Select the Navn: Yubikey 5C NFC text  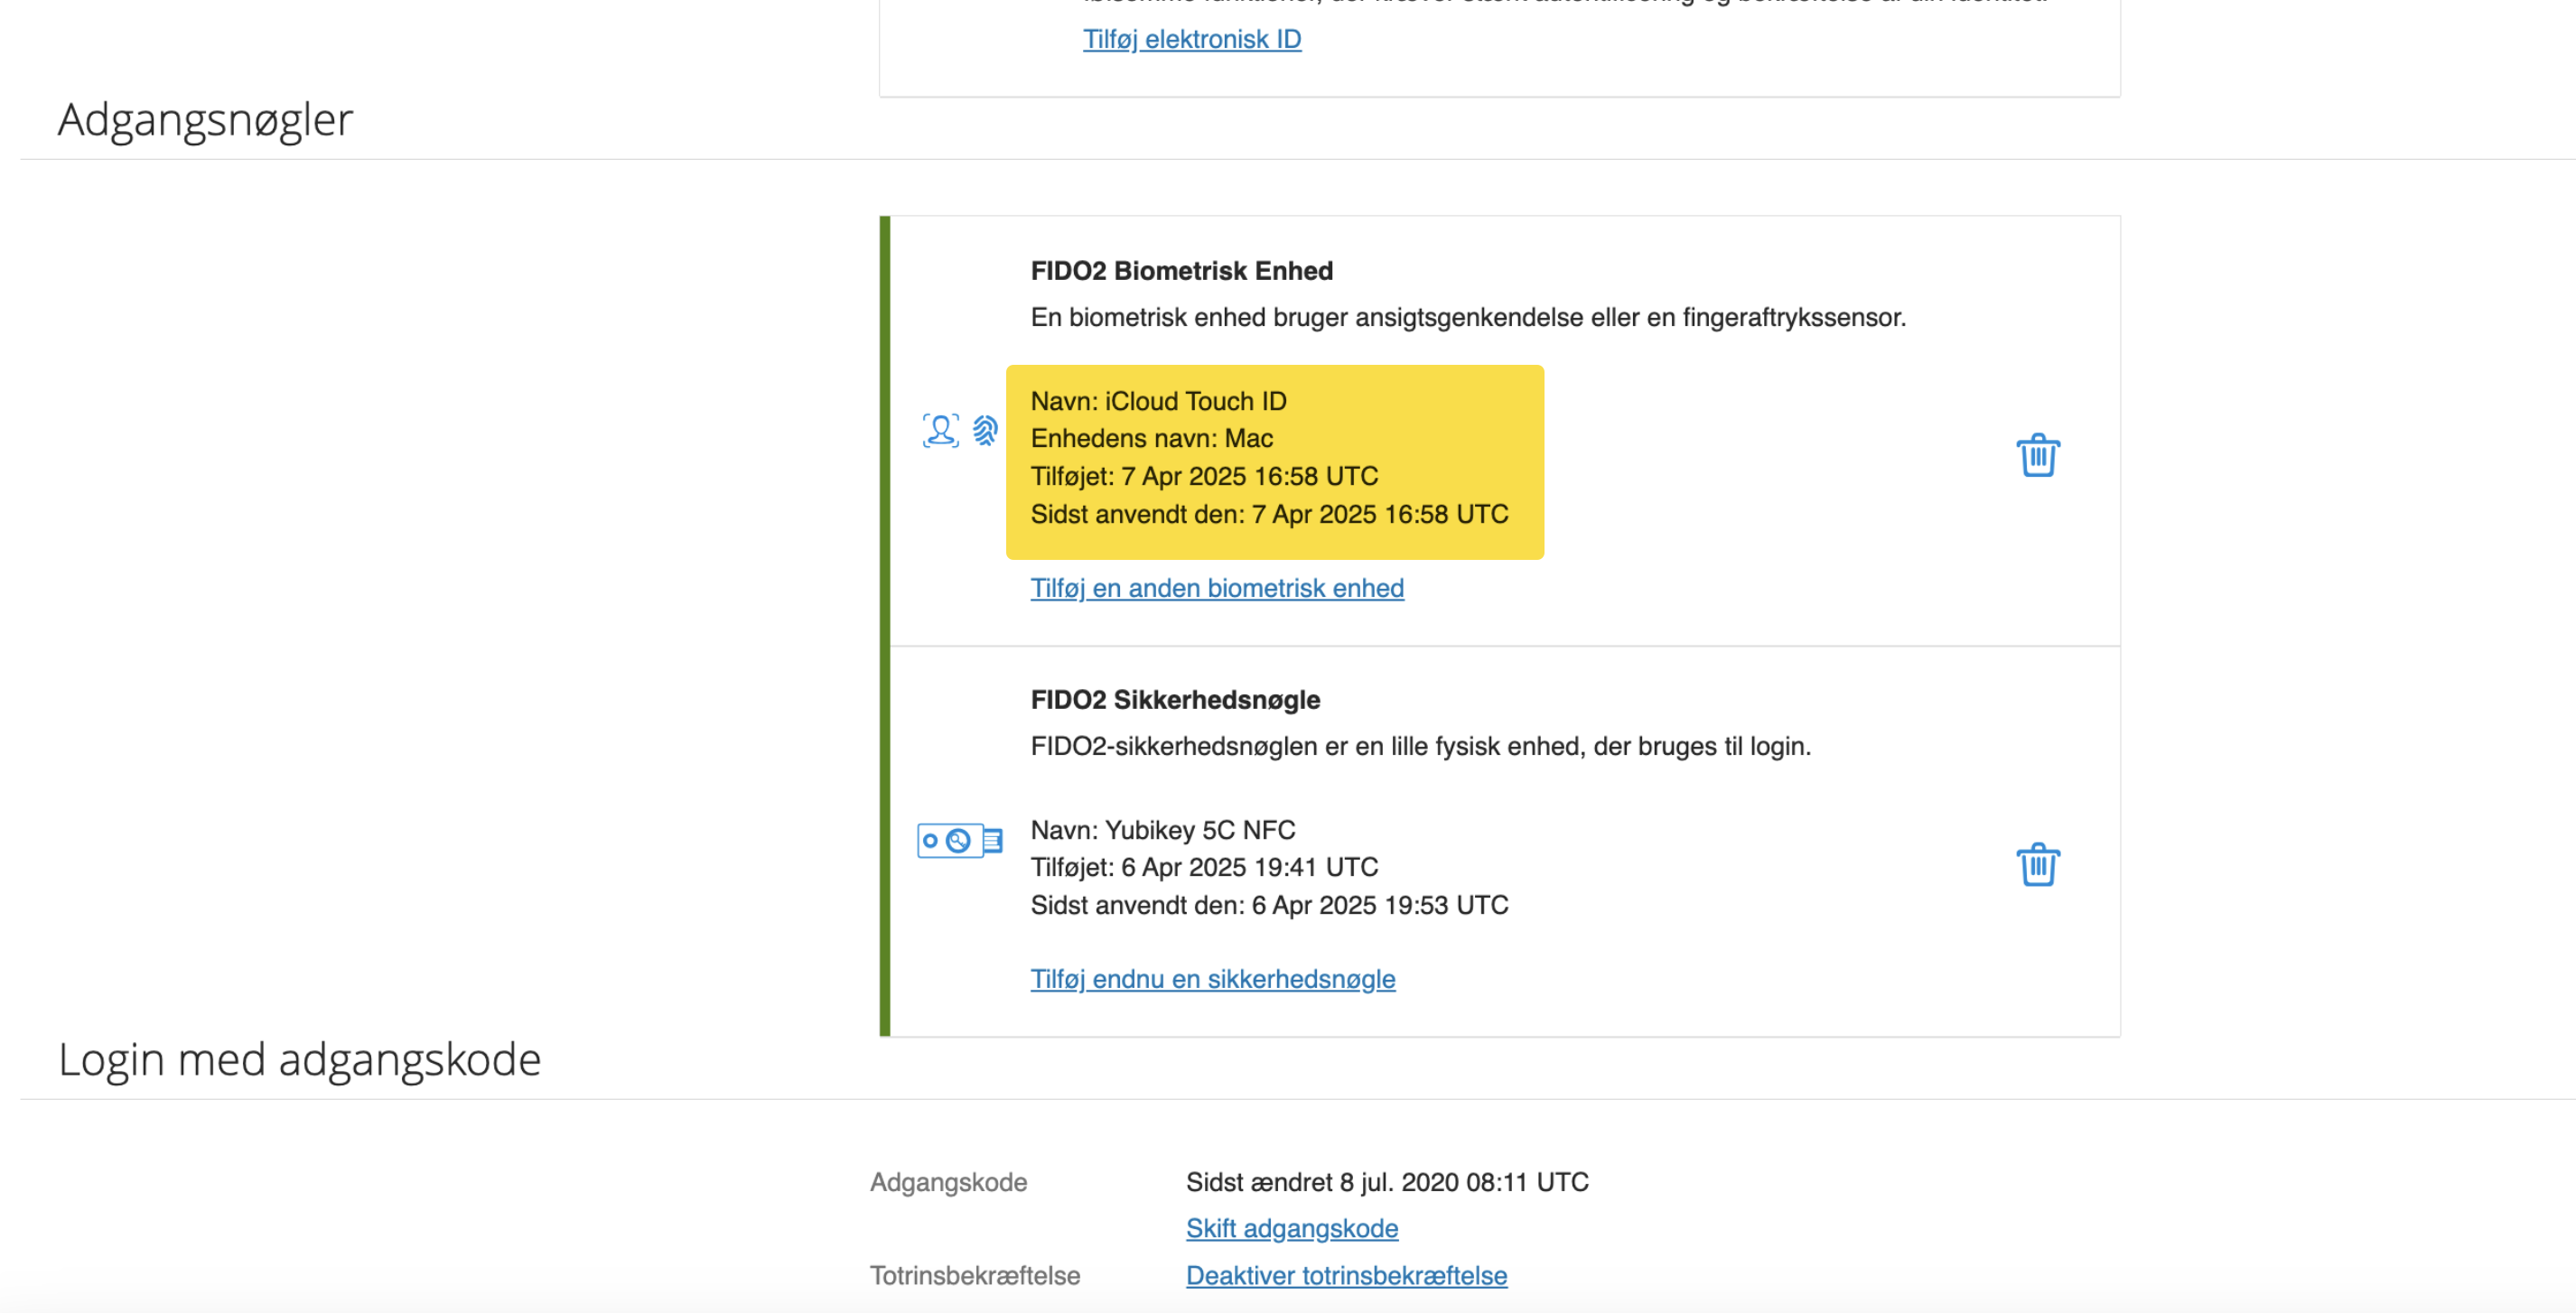click(x=1163, y=829)
